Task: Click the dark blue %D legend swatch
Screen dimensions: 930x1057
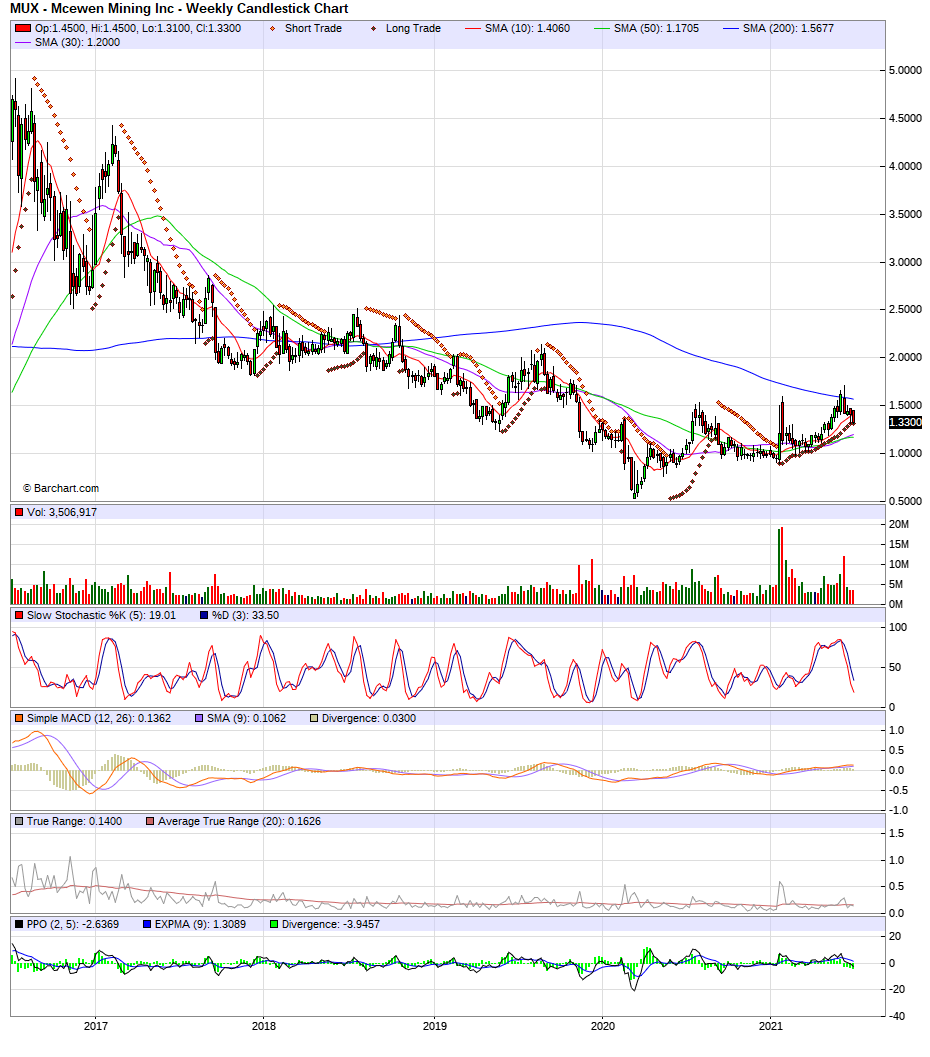Action: click(x=204, y=615)
